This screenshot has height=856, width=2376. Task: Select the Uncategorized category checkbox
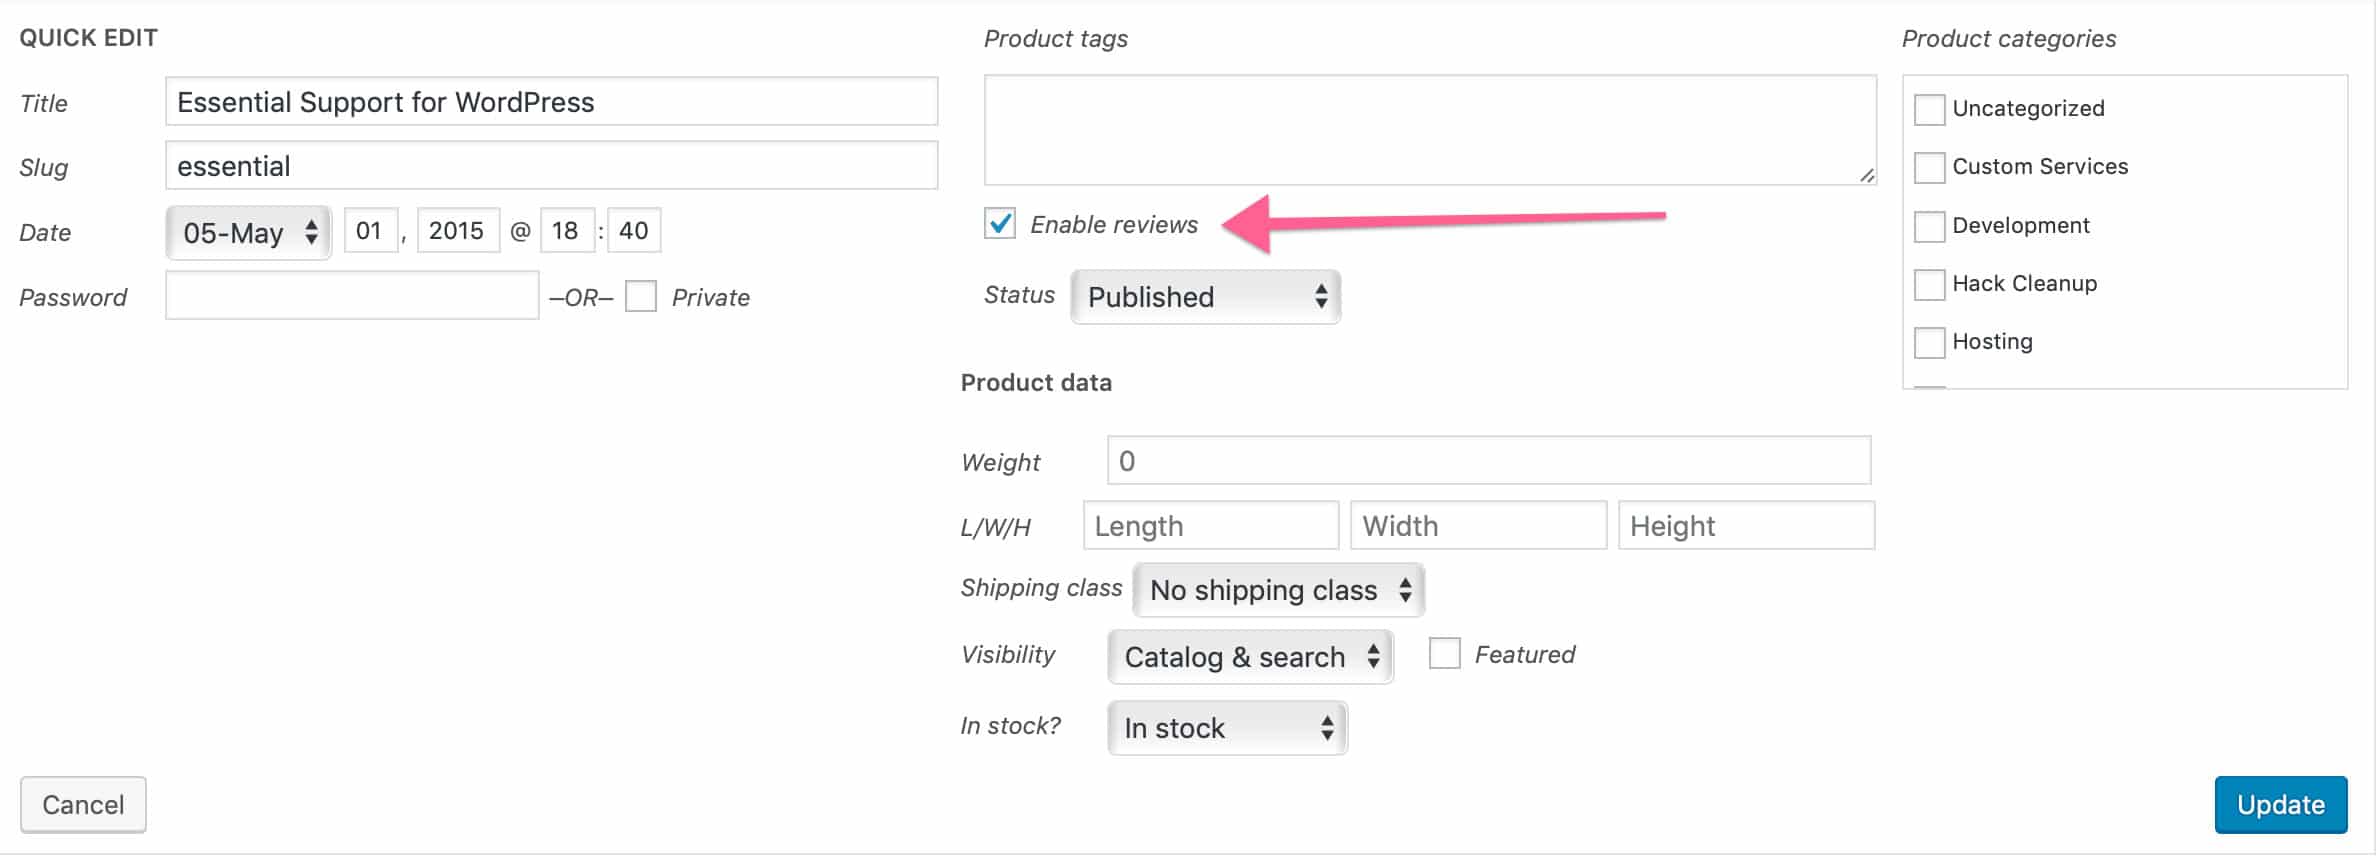(1929, 108)
